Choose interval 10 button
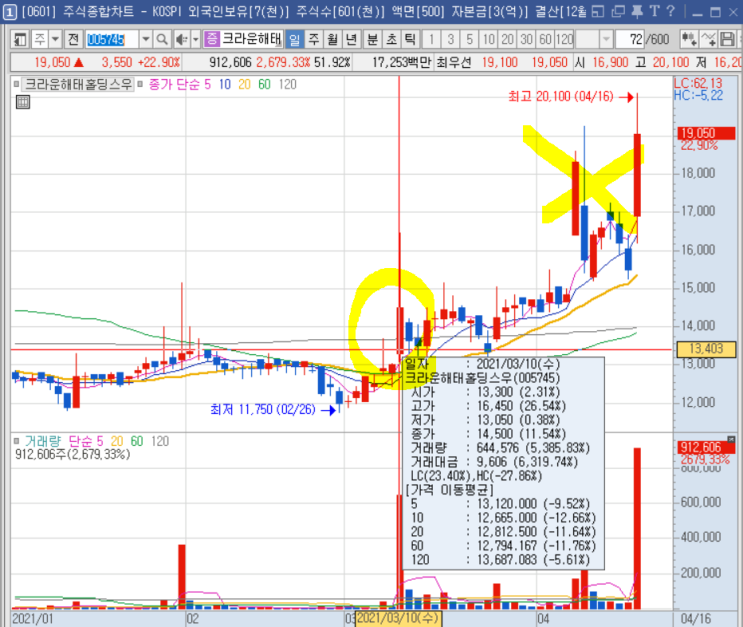743x627 pixels. click(489, 39)
